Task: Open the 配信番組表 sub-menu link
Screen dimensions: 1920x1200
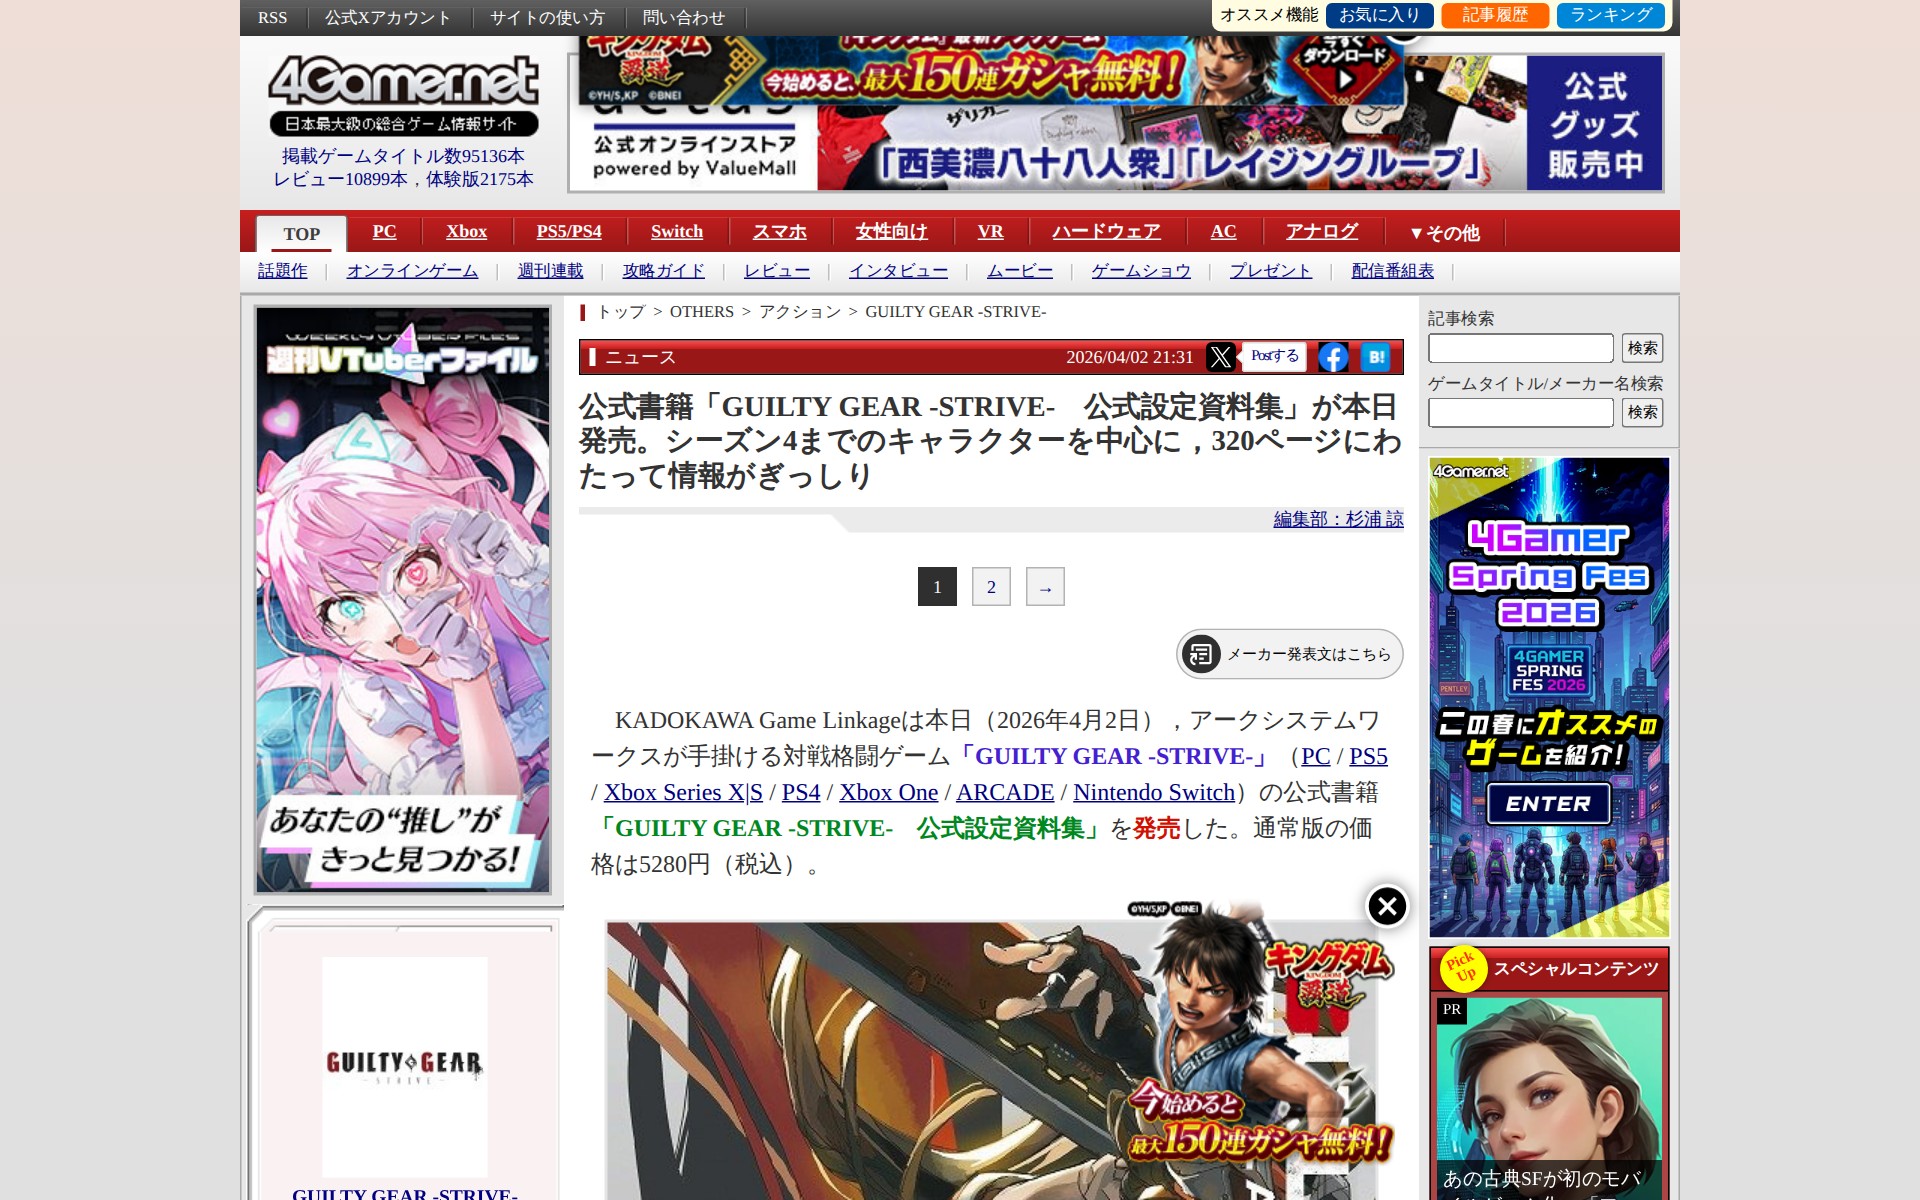Action: click(x=1392, y=271)
